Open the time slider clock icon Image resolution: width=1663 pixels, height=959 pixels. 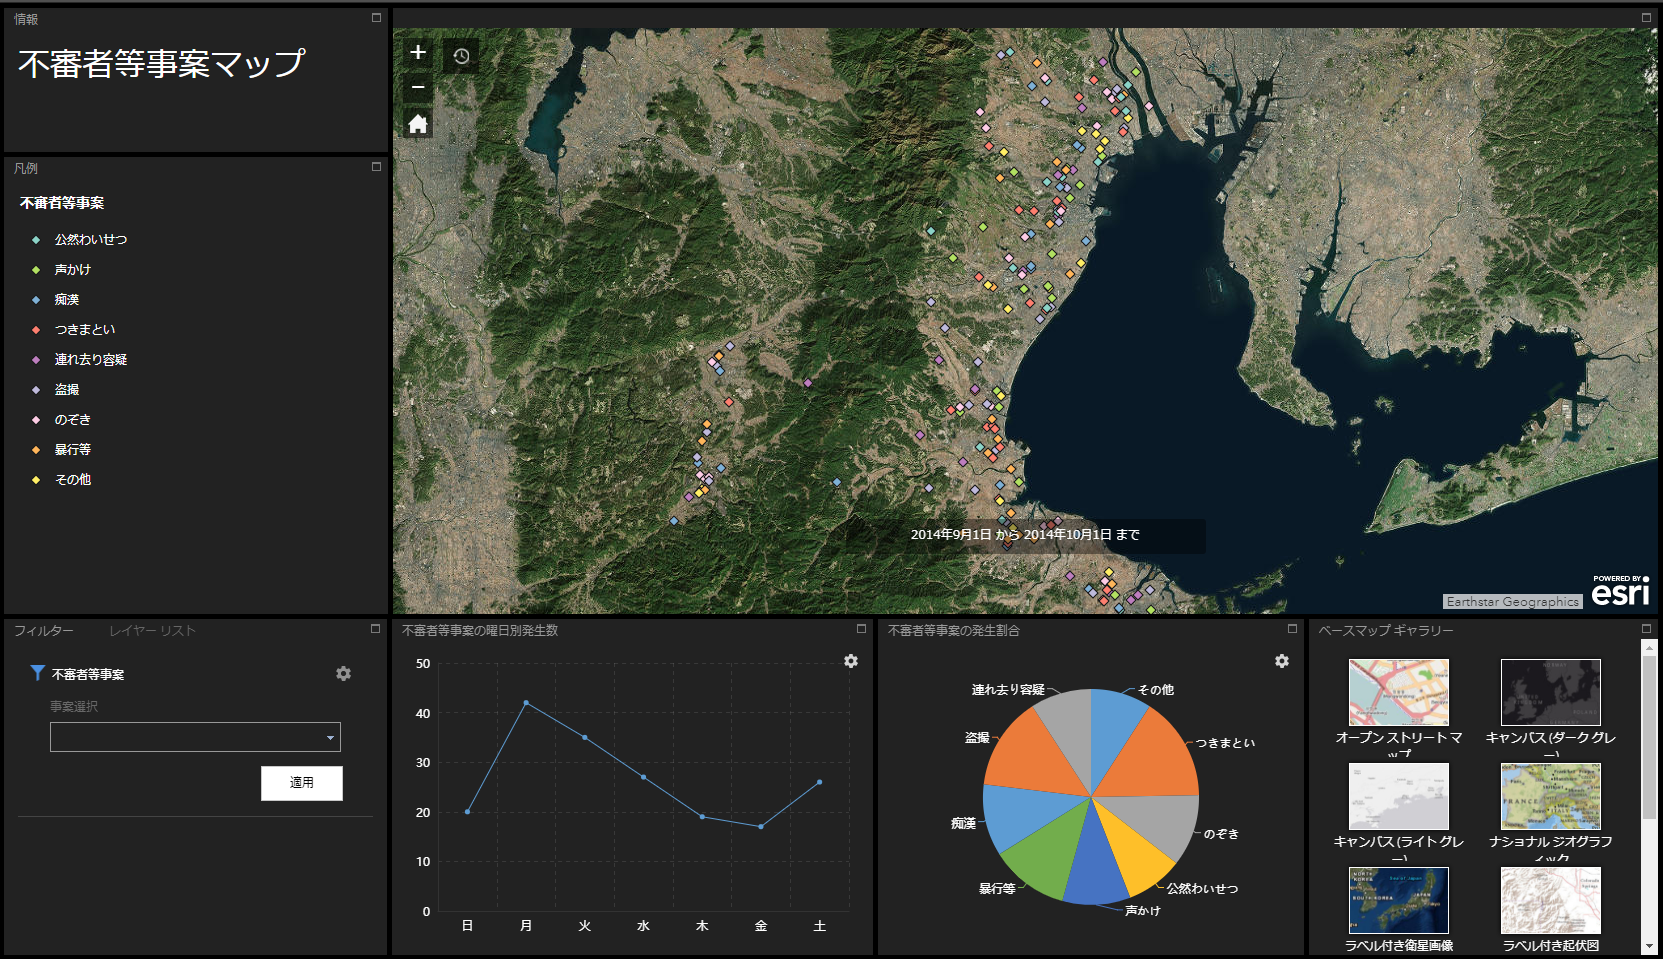click(x=461, y=56)
